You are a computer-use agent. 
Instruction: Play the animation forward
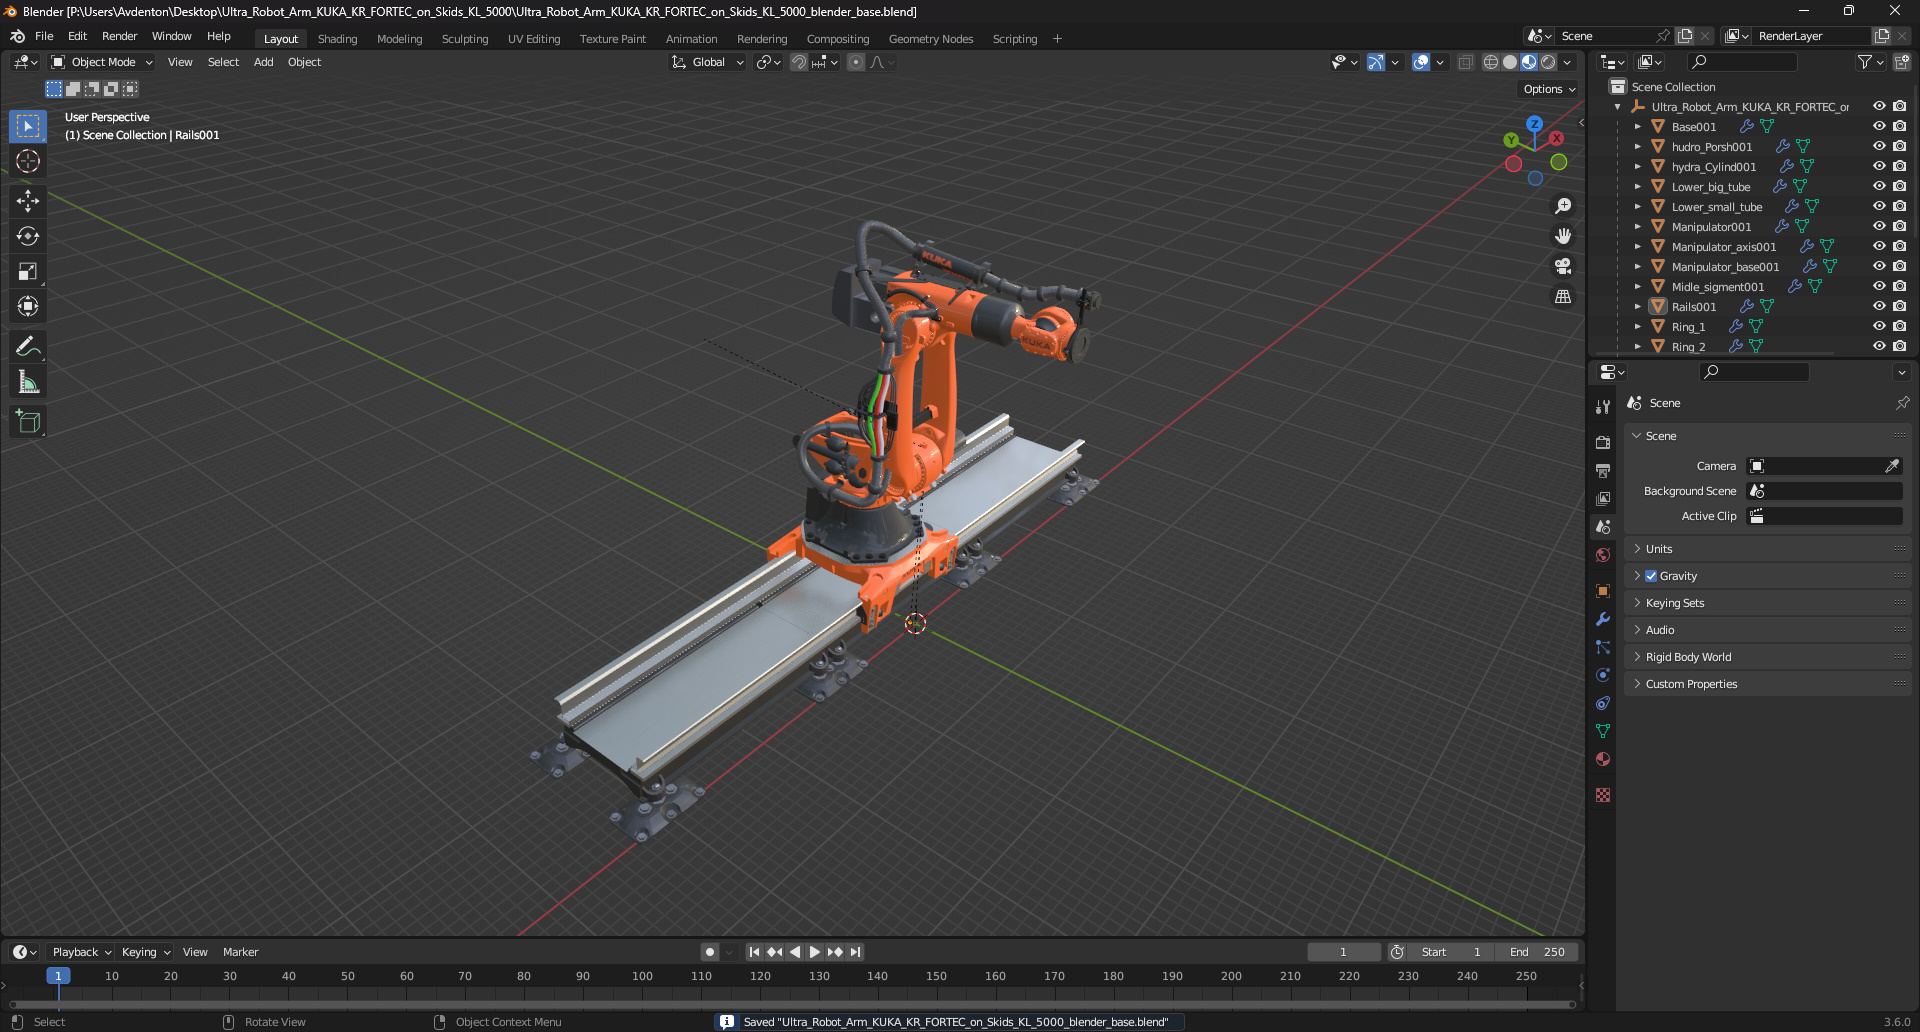click(814, 952)
